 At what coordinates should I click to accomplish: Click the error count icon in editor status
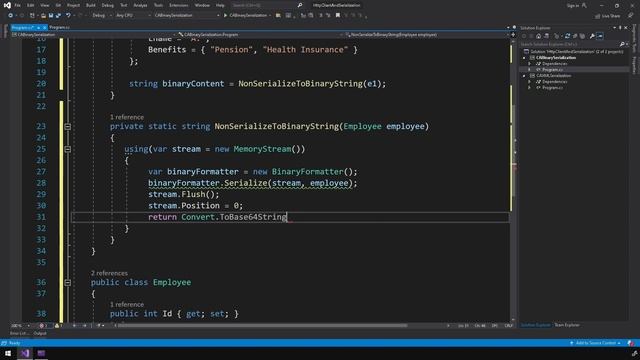[41, 326]
